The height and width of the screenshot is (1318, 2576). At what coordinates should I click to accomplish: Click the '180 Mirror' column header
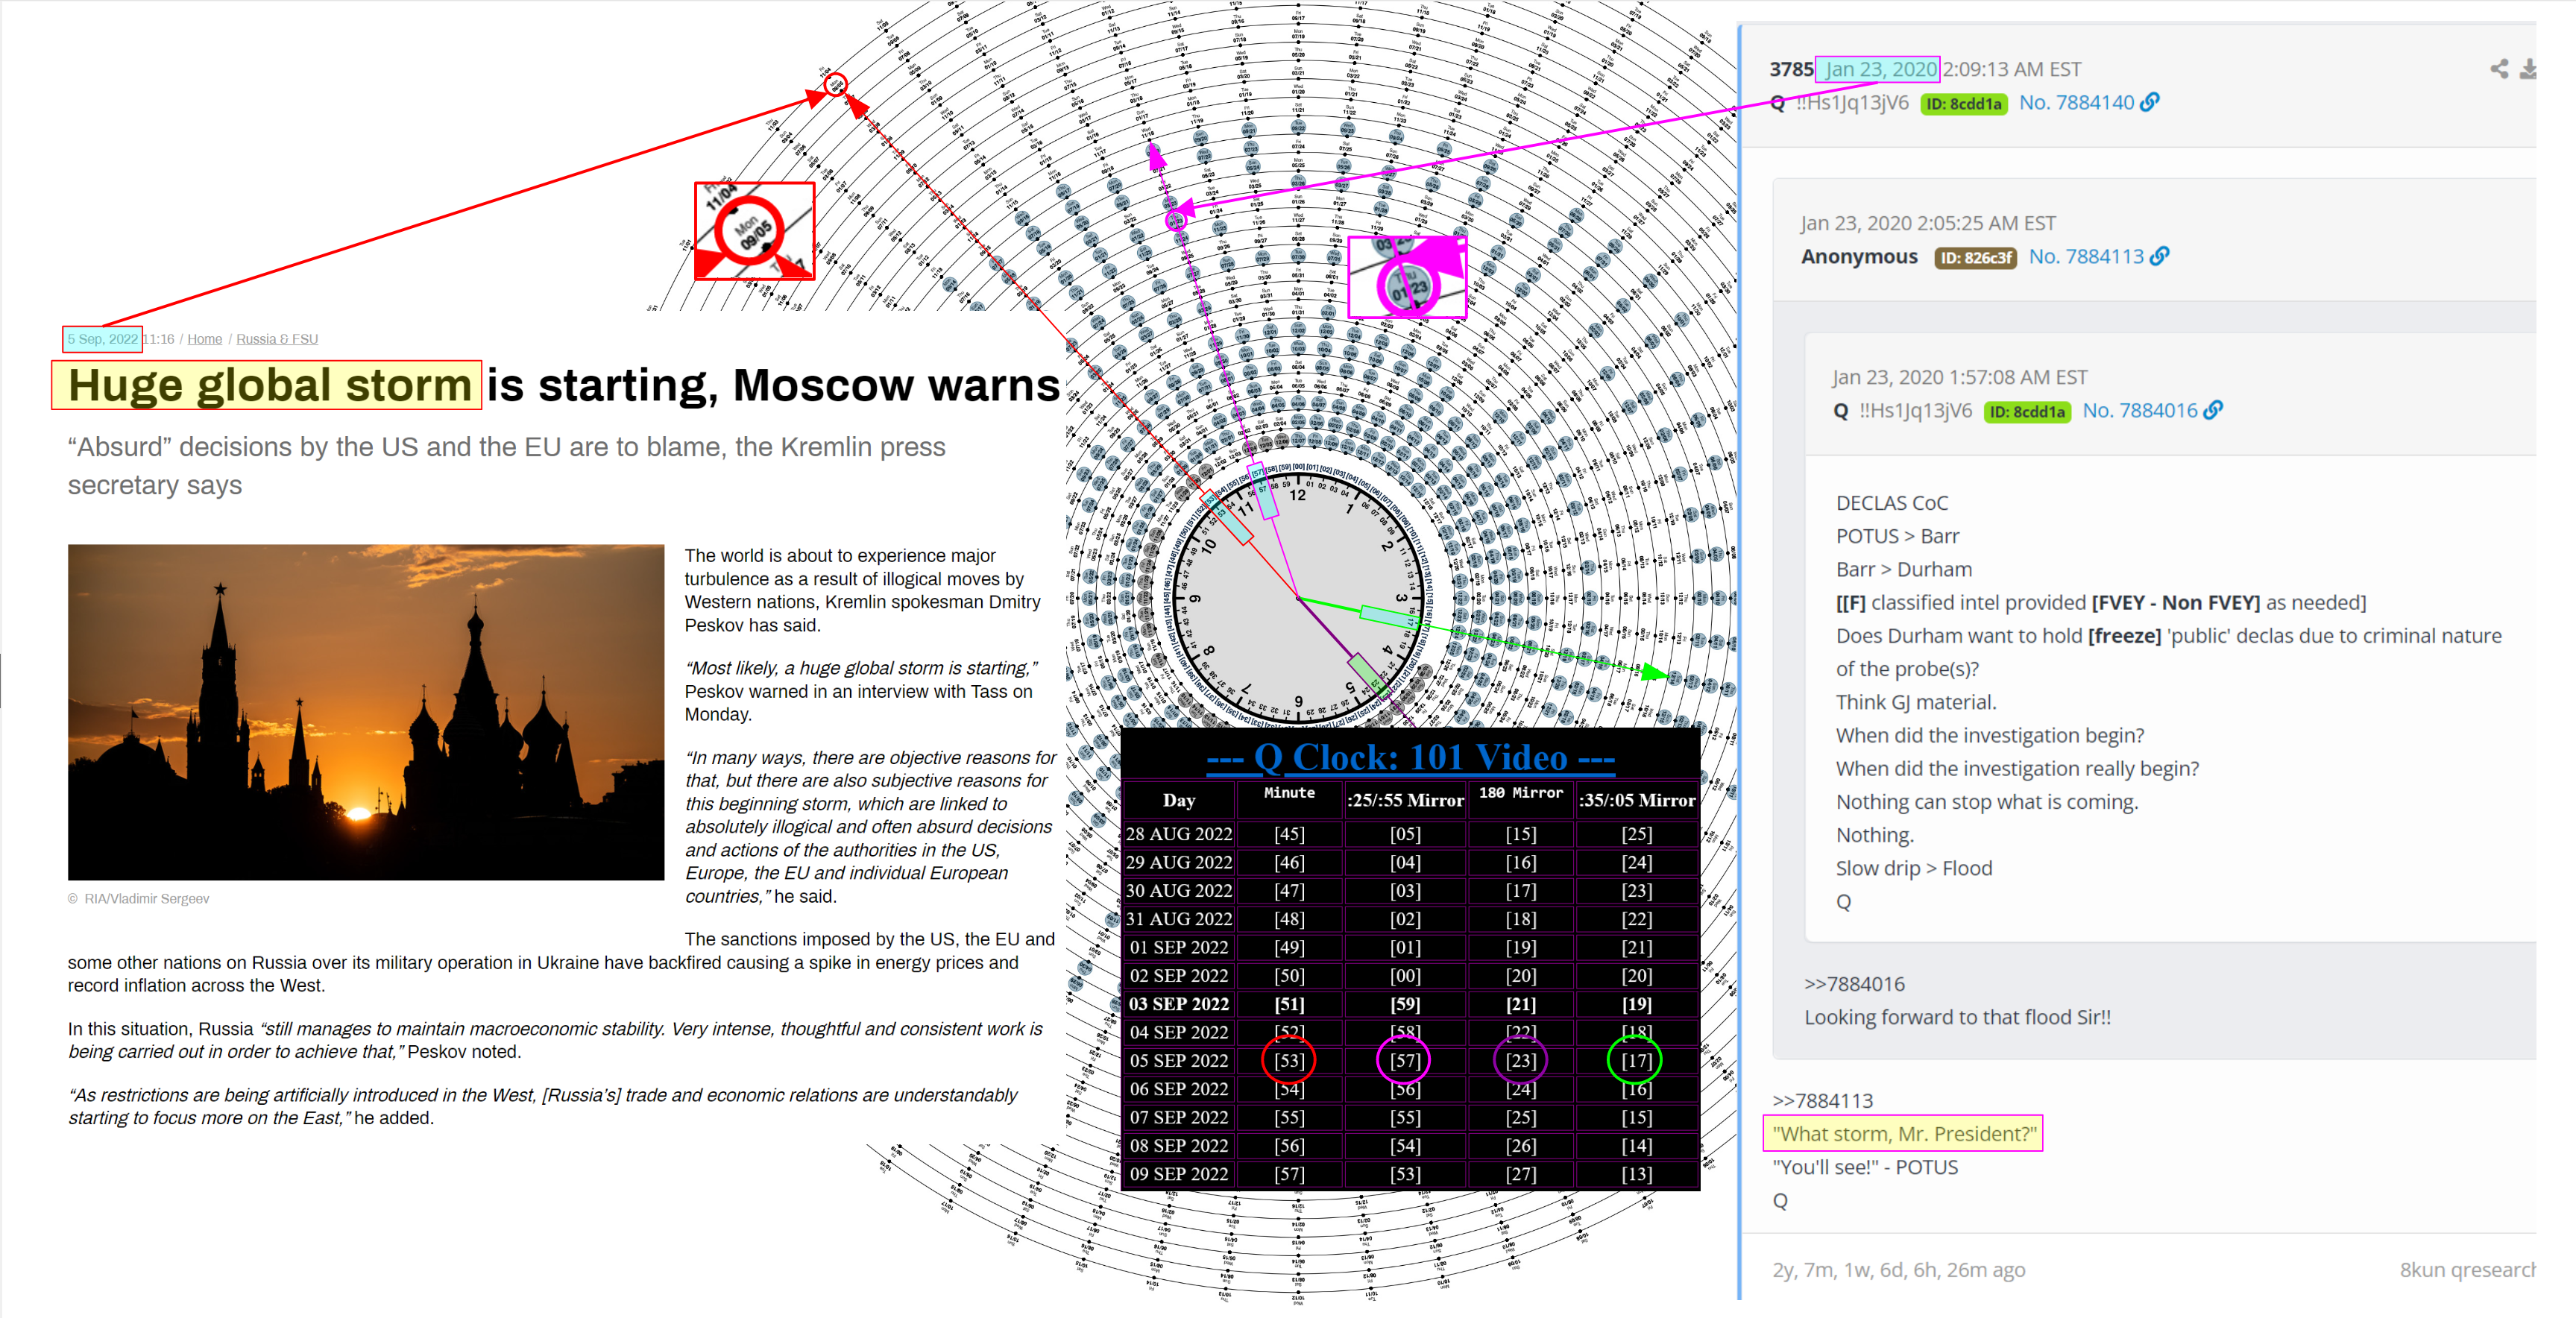pos(1521,793)
